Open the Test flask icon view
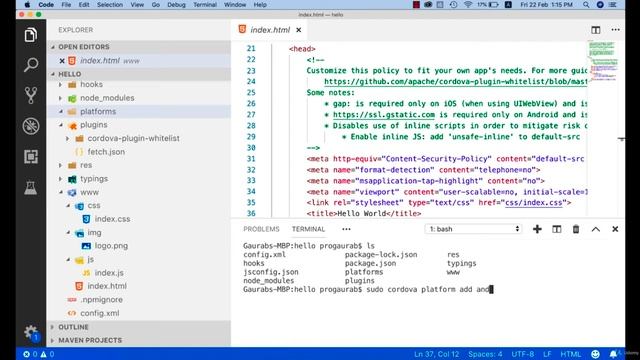Screen dimensions: 640x360 coord(31,188)
